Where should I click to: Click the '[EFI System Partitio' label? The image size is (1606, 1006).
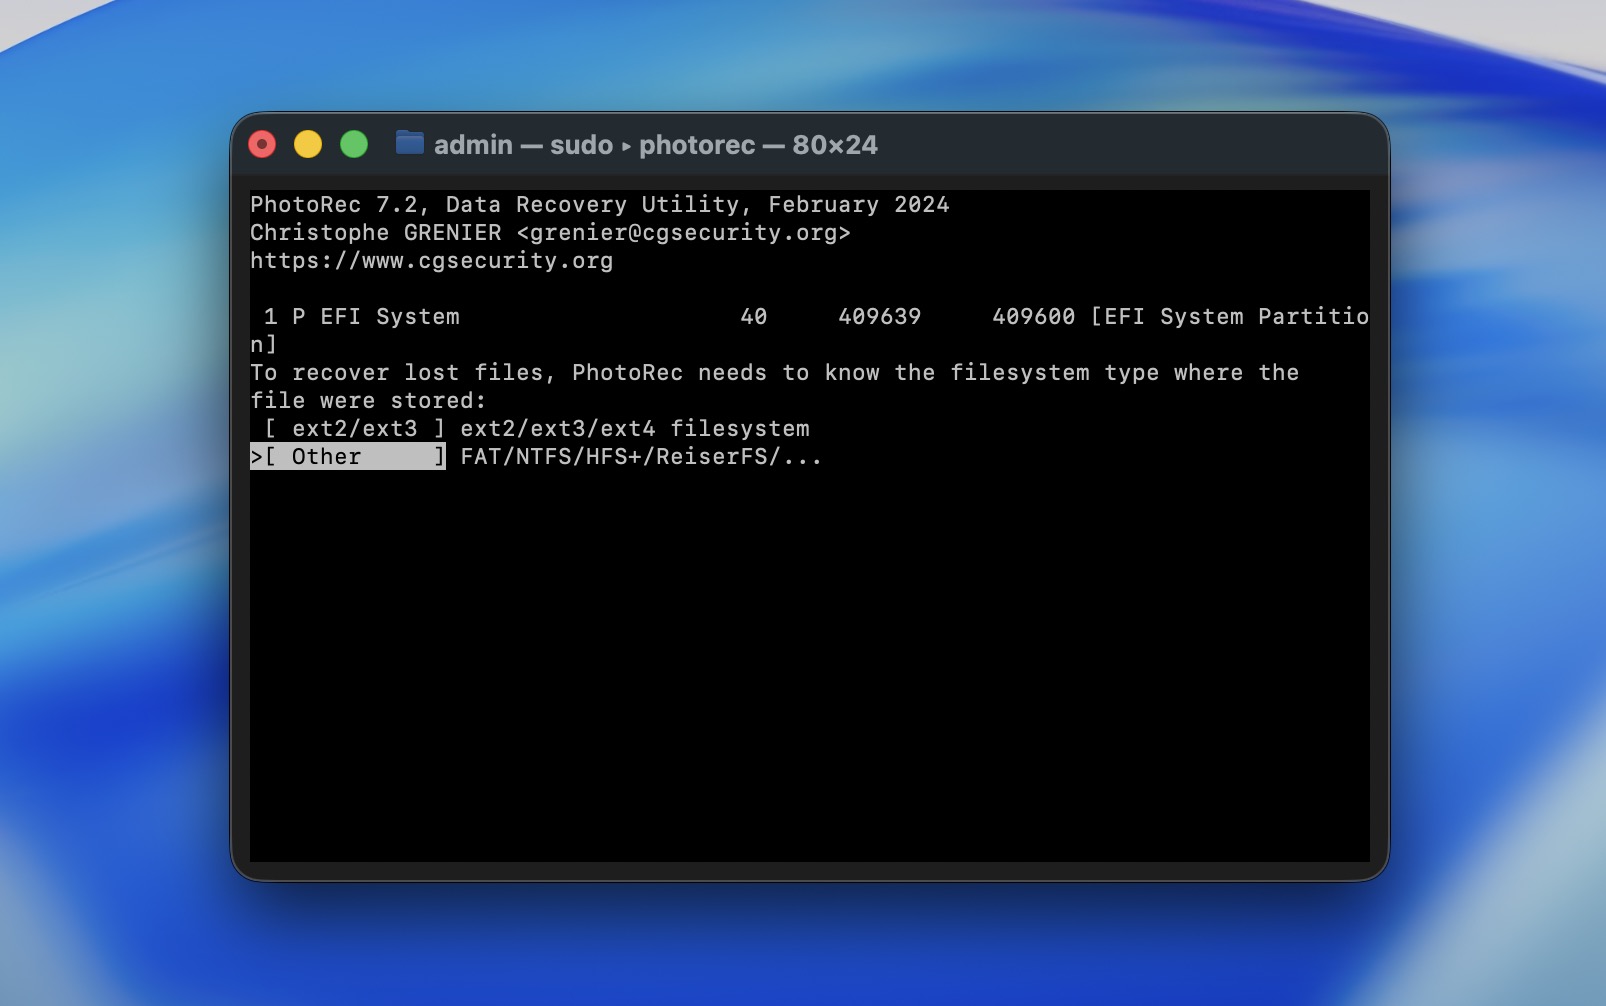pos(1229,317)
